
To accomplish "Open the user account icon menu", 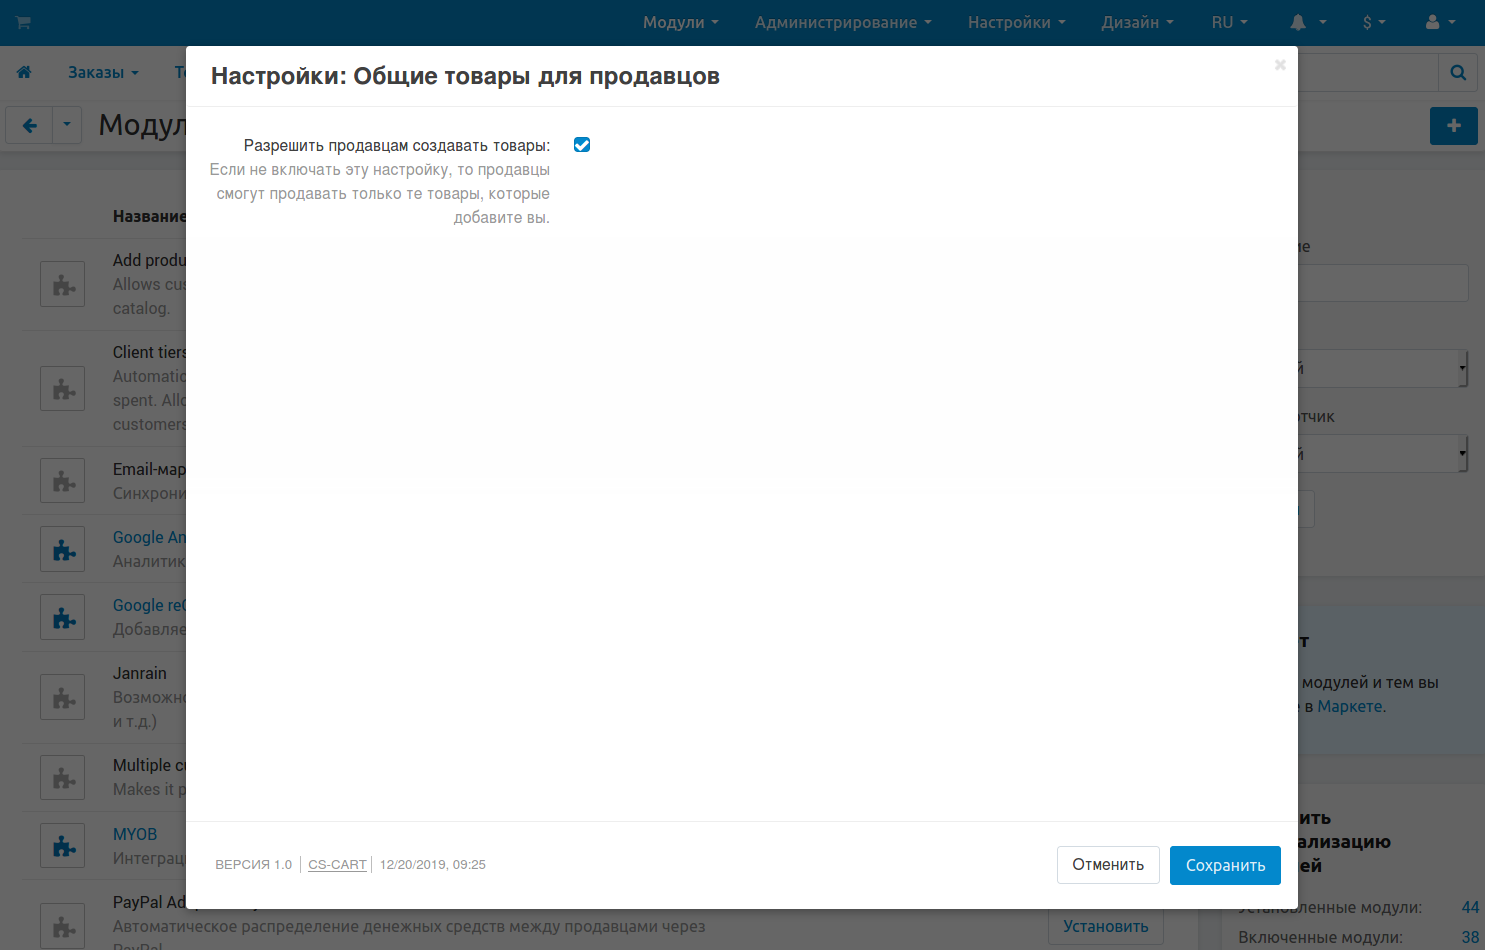I will click(x=1439, y=22).
